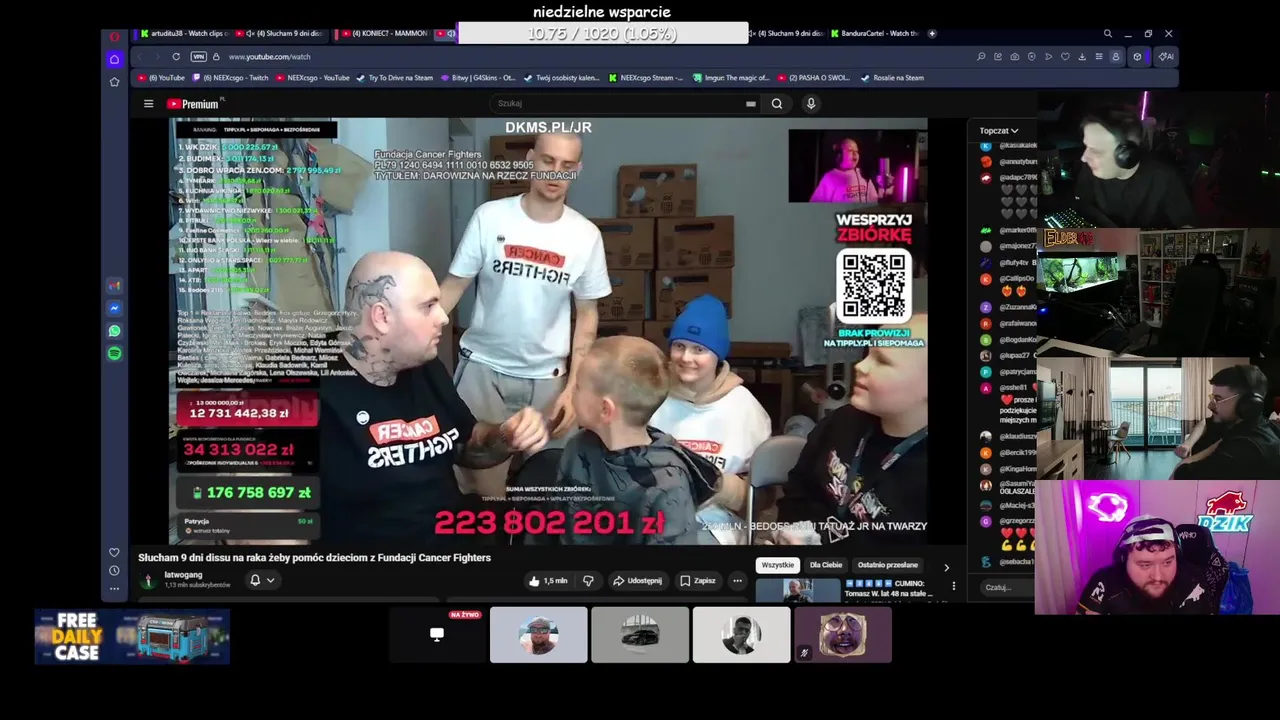Open YouTube guide hamburger menu
This screenshot has height=720, width=1280.
(148, 104)
